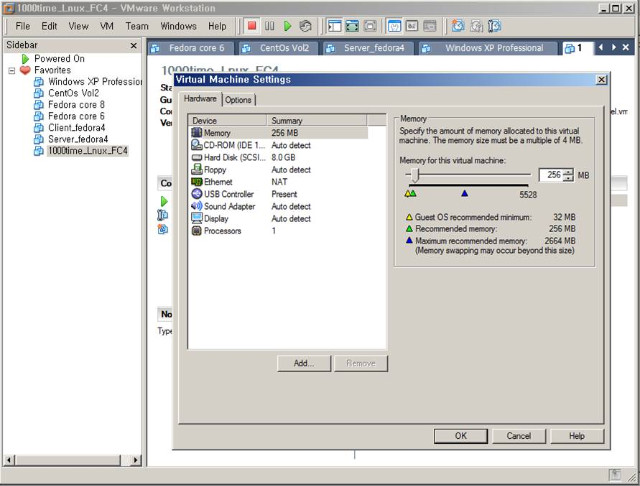This screenshot has height=486, width=640.
Task: Select the CD-ROM device in list
Action: click(279, 145)
